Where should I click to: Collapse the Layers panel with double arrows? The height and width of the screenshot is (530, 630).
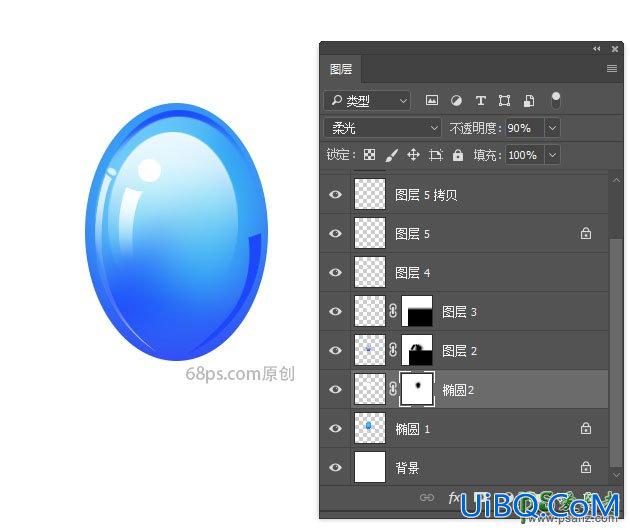(597, 49)
